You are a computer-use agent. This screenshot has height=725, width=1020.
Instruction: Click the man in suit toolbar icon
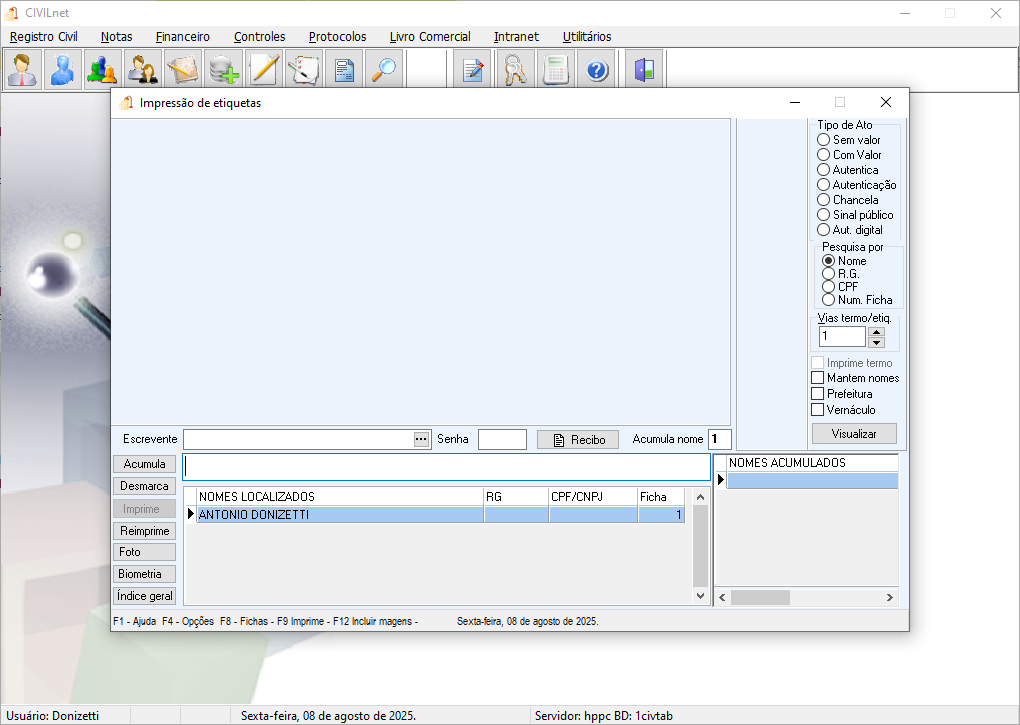[x=23, y=69]
